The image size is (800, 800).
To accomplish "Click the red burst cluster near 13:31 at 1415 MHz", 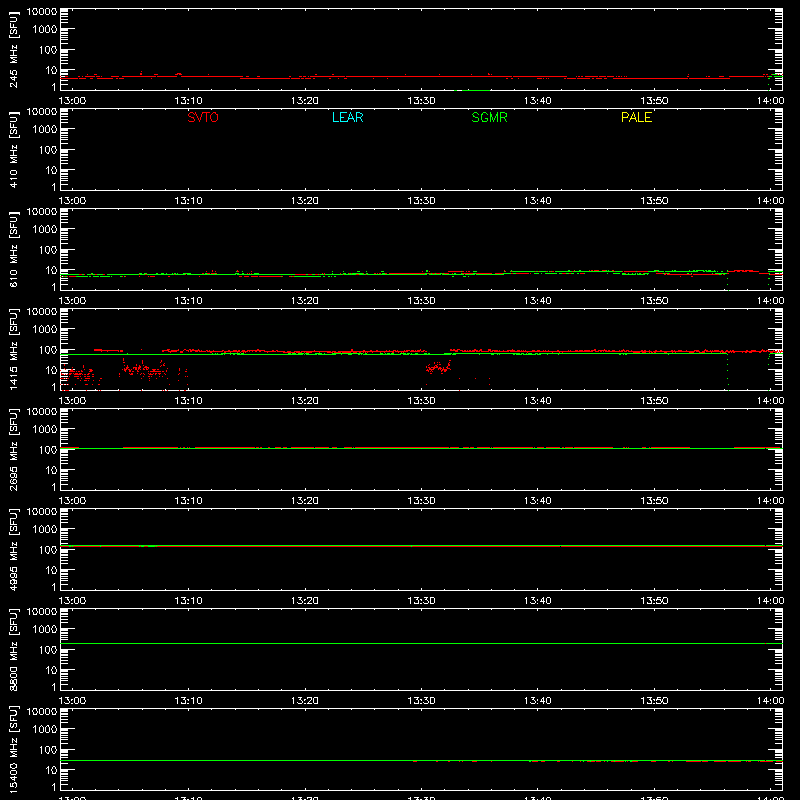I will pyautogui.click(x=438, y=367).
